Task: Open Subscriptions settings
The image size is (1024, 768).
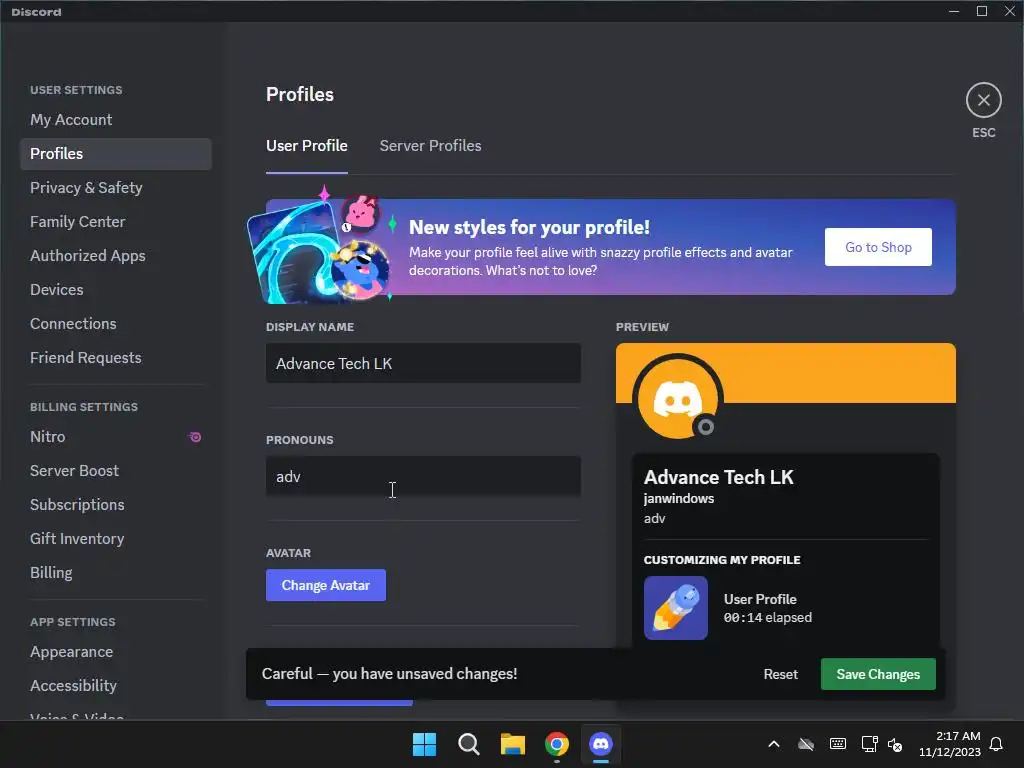Action: click(x=116, y=504)
